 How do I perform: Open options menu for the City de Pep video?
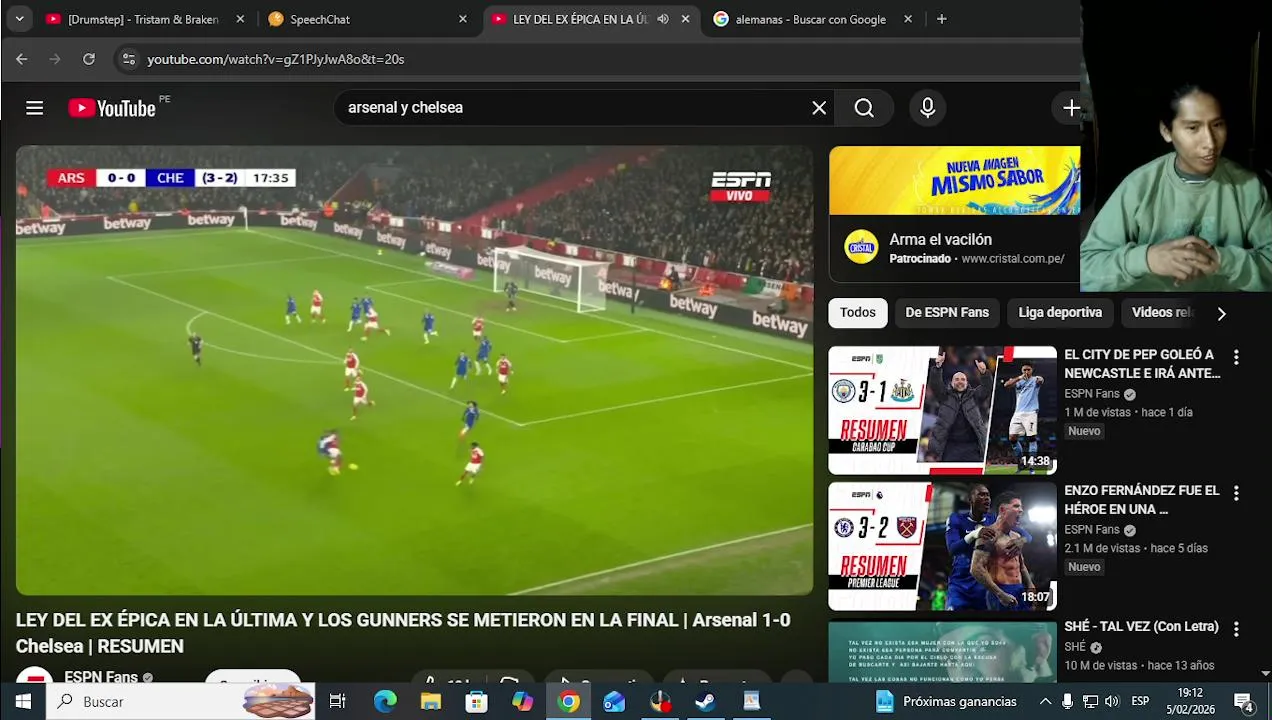tap(1236, 357)
